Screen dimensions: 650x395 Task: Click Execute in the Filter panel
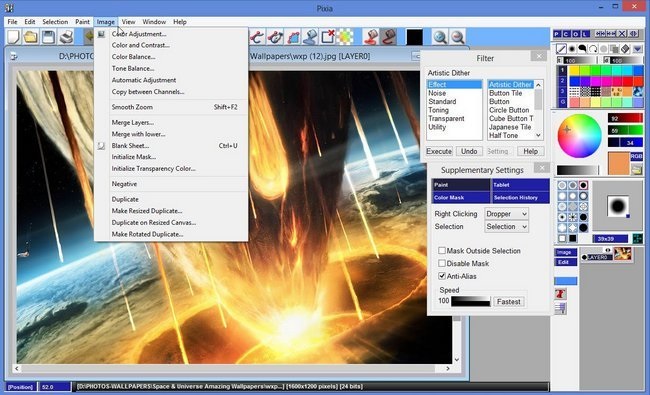(439, 151)
